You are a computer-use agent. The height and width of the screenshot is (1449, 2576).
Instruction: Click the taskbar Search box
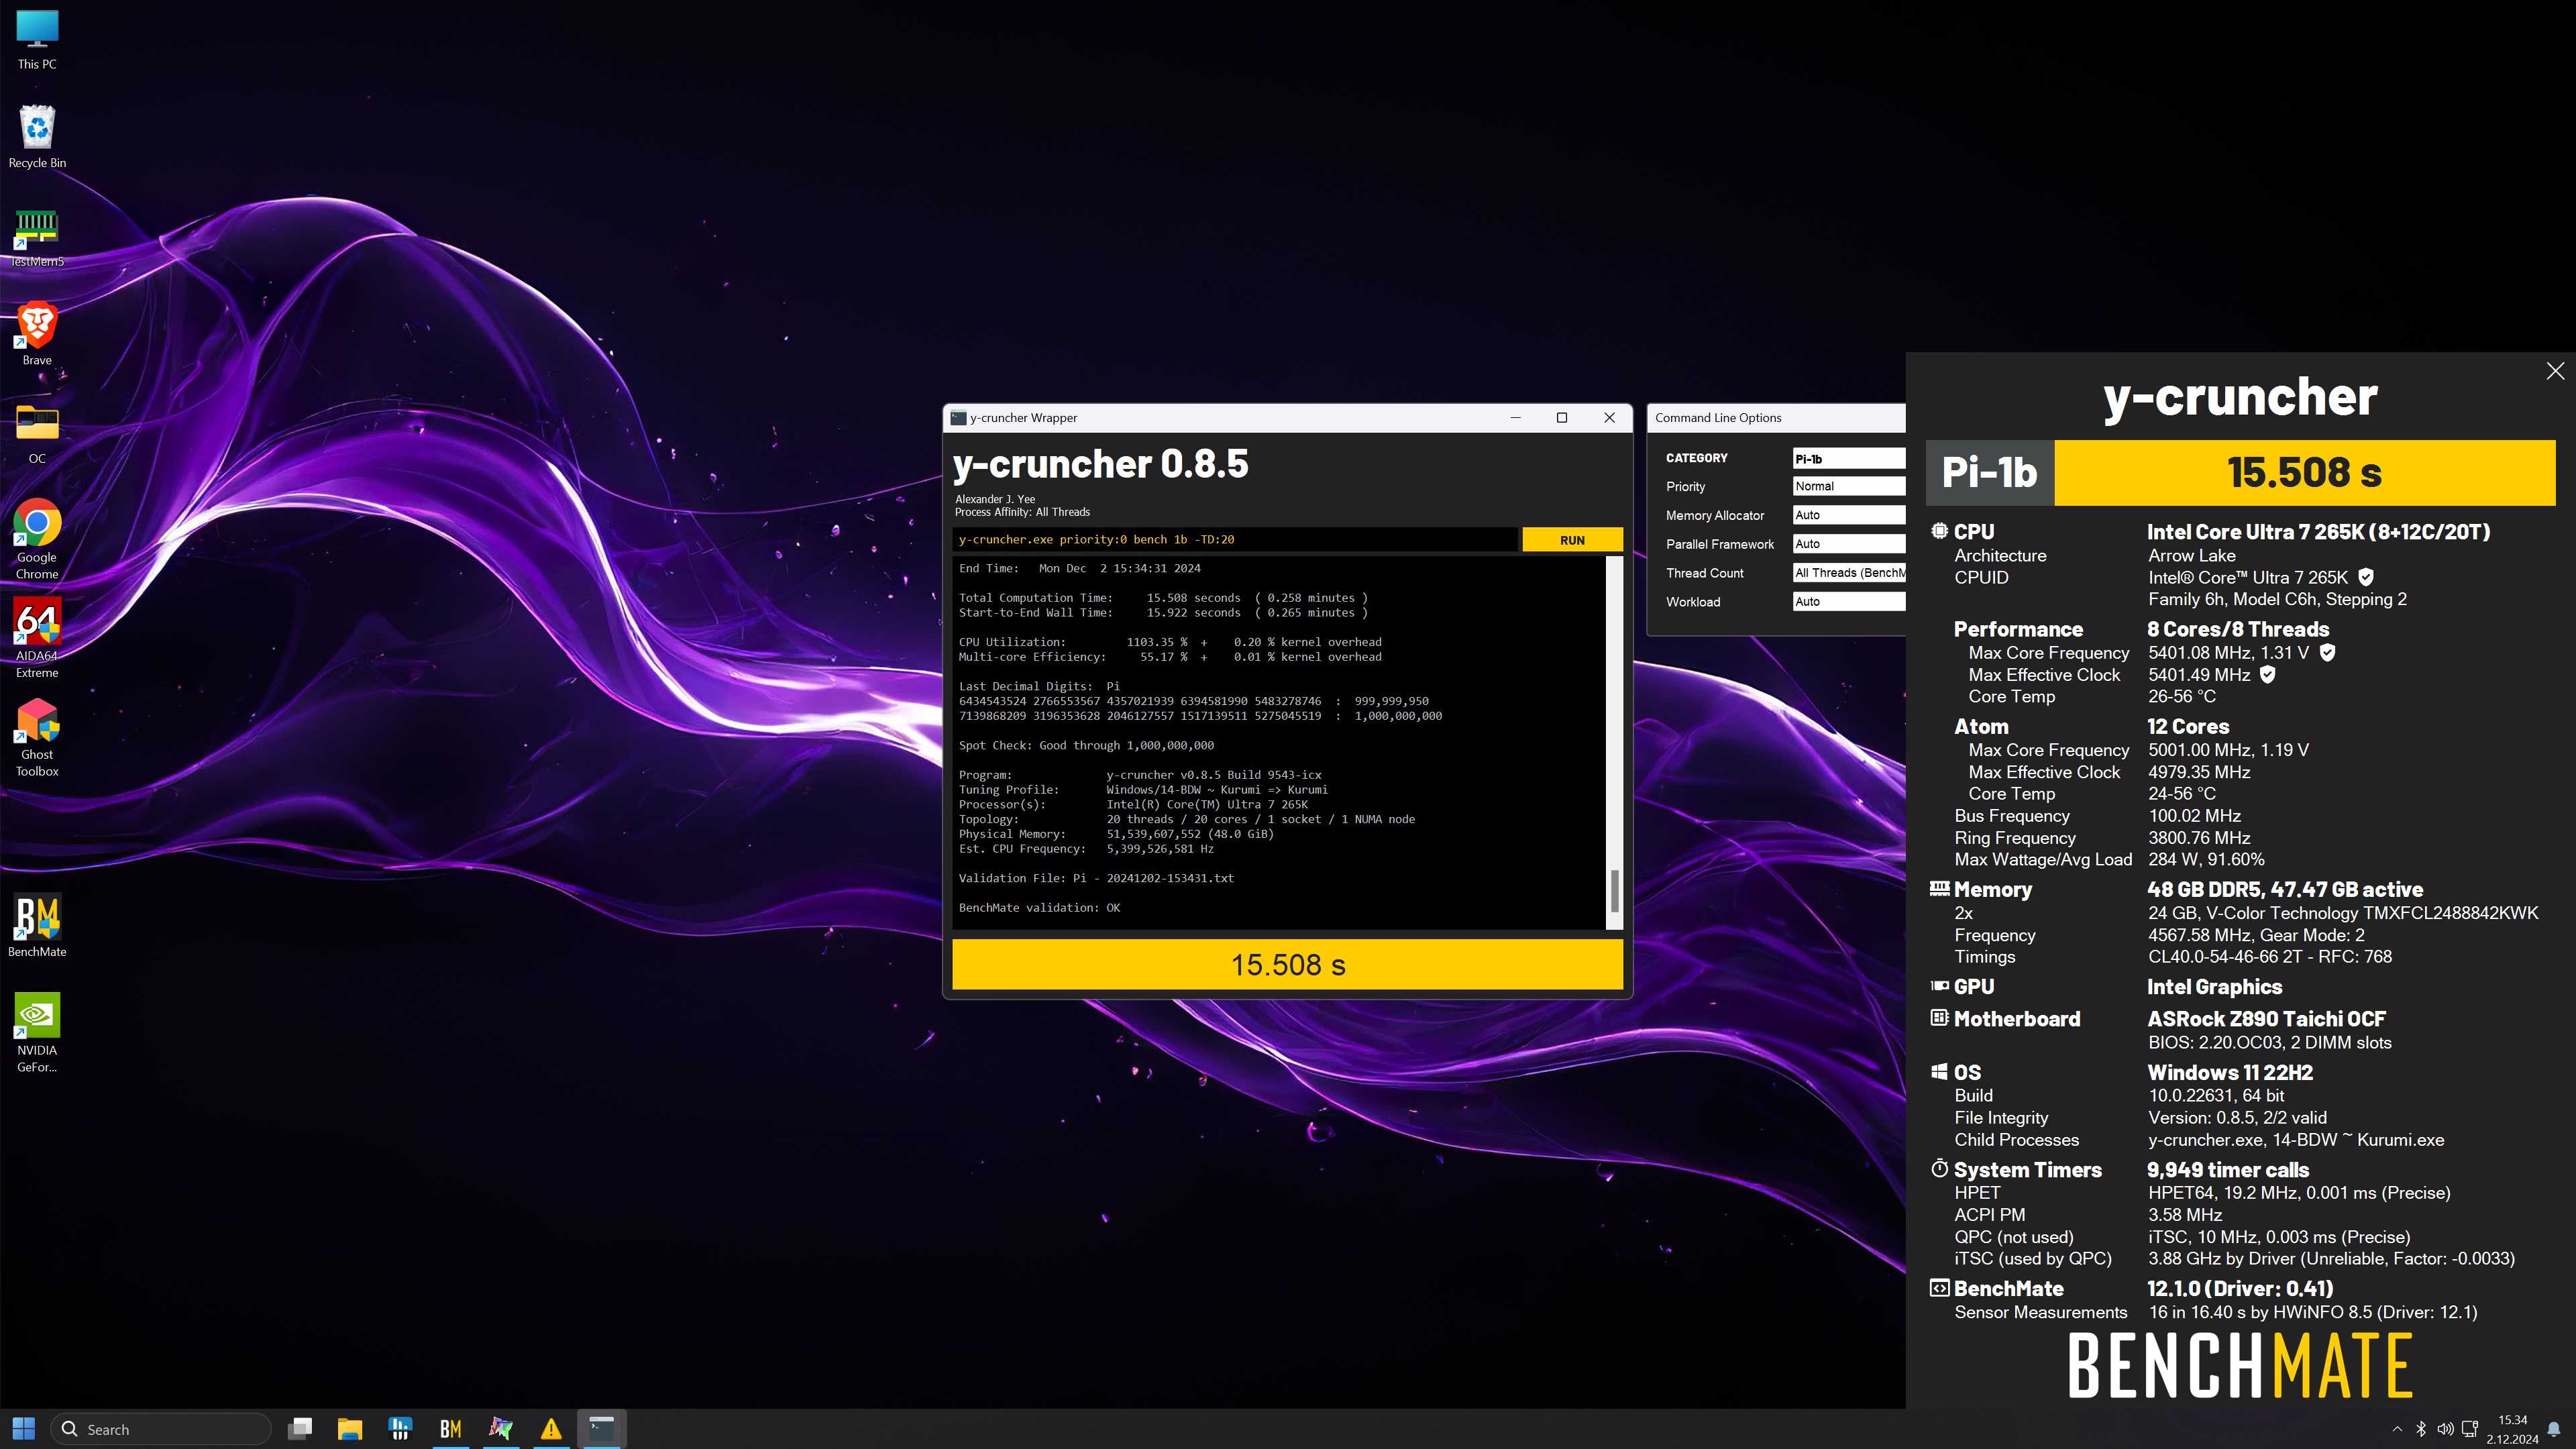(161, 1429)
